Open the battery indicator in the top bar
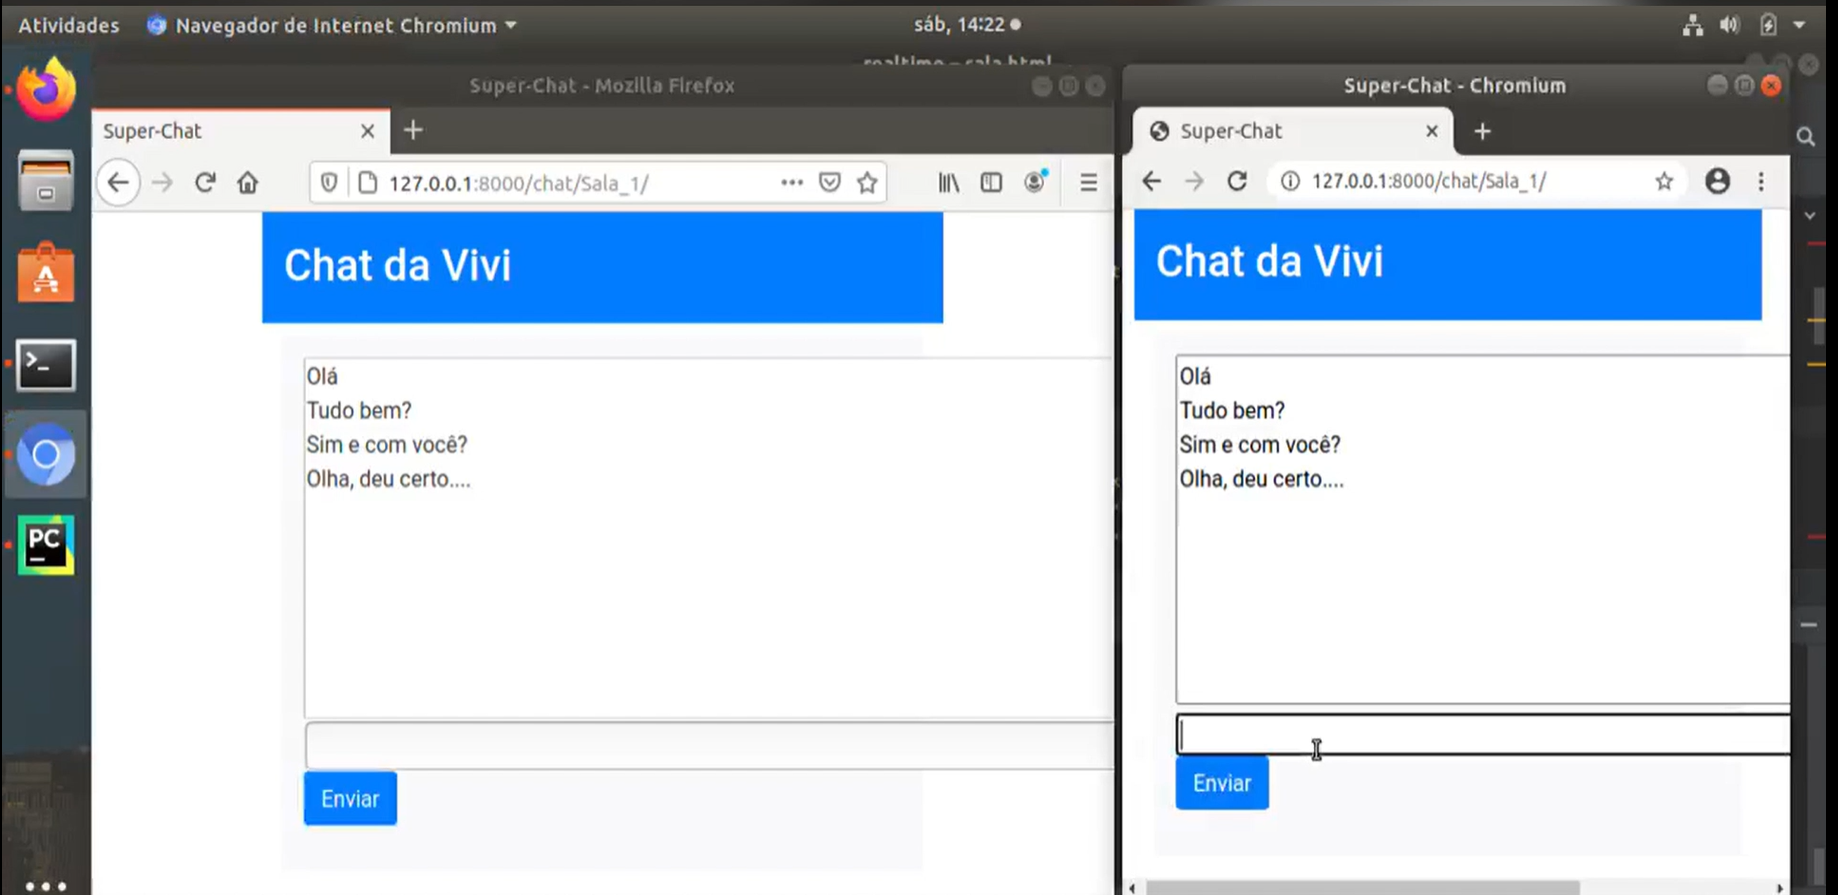 (1768, 25)
